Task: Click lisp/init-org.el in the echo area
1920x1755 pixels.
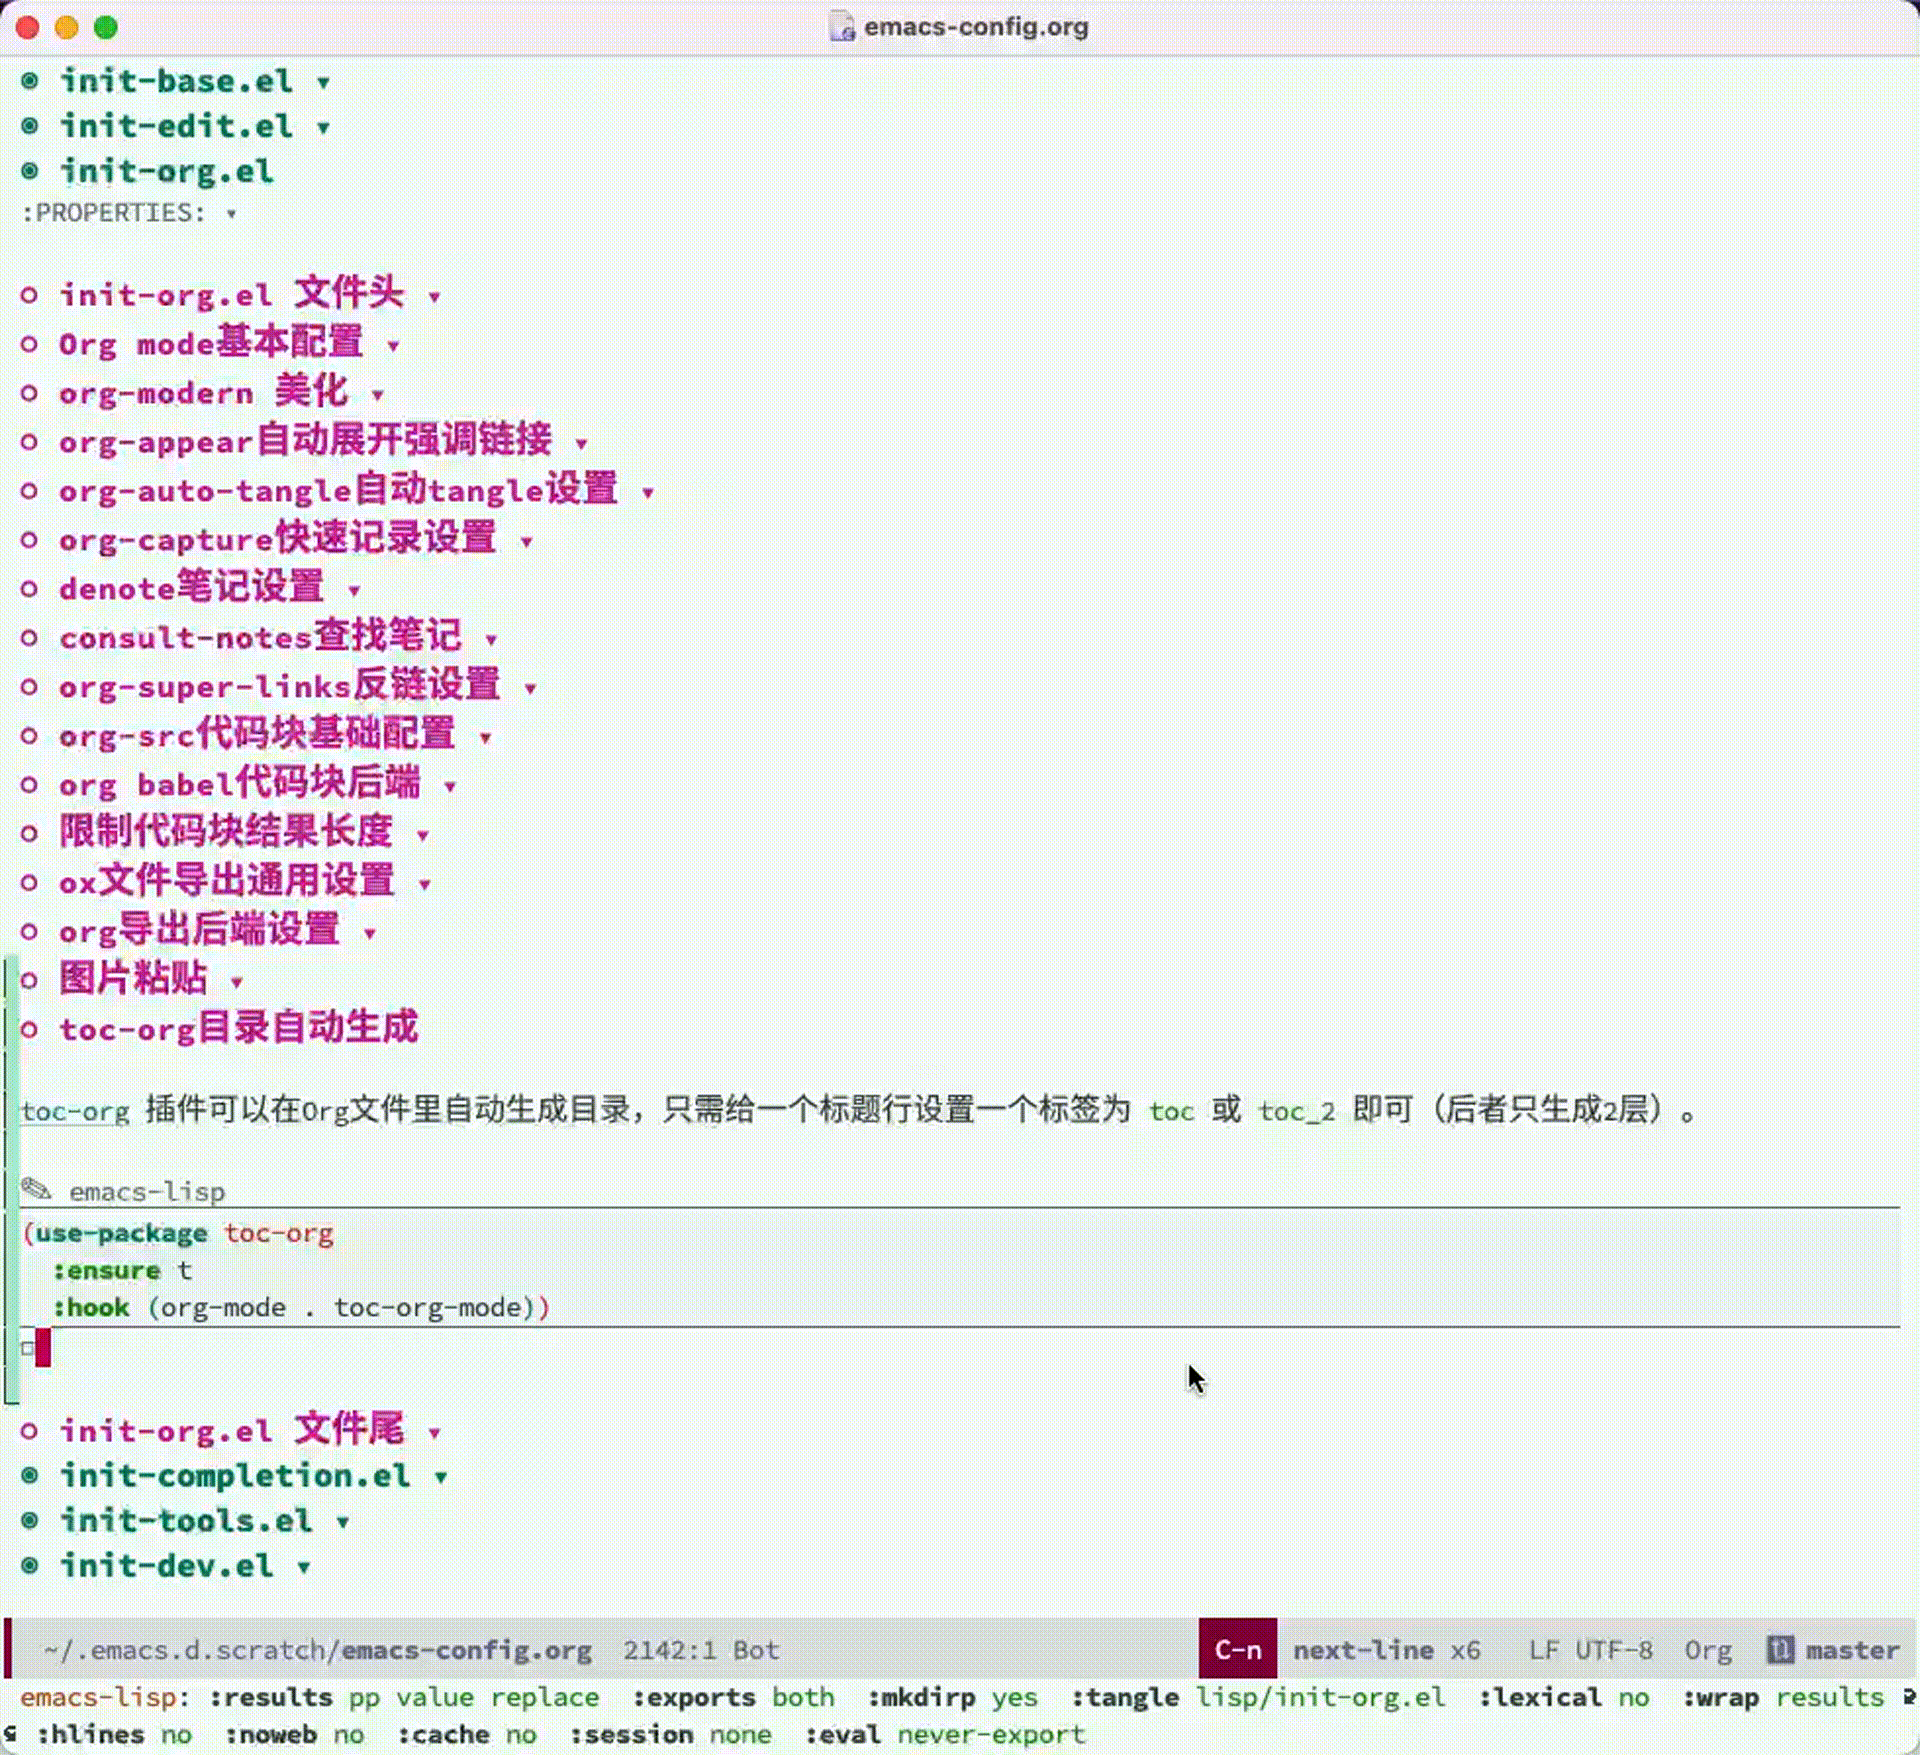Action: click(1321, 1697)
